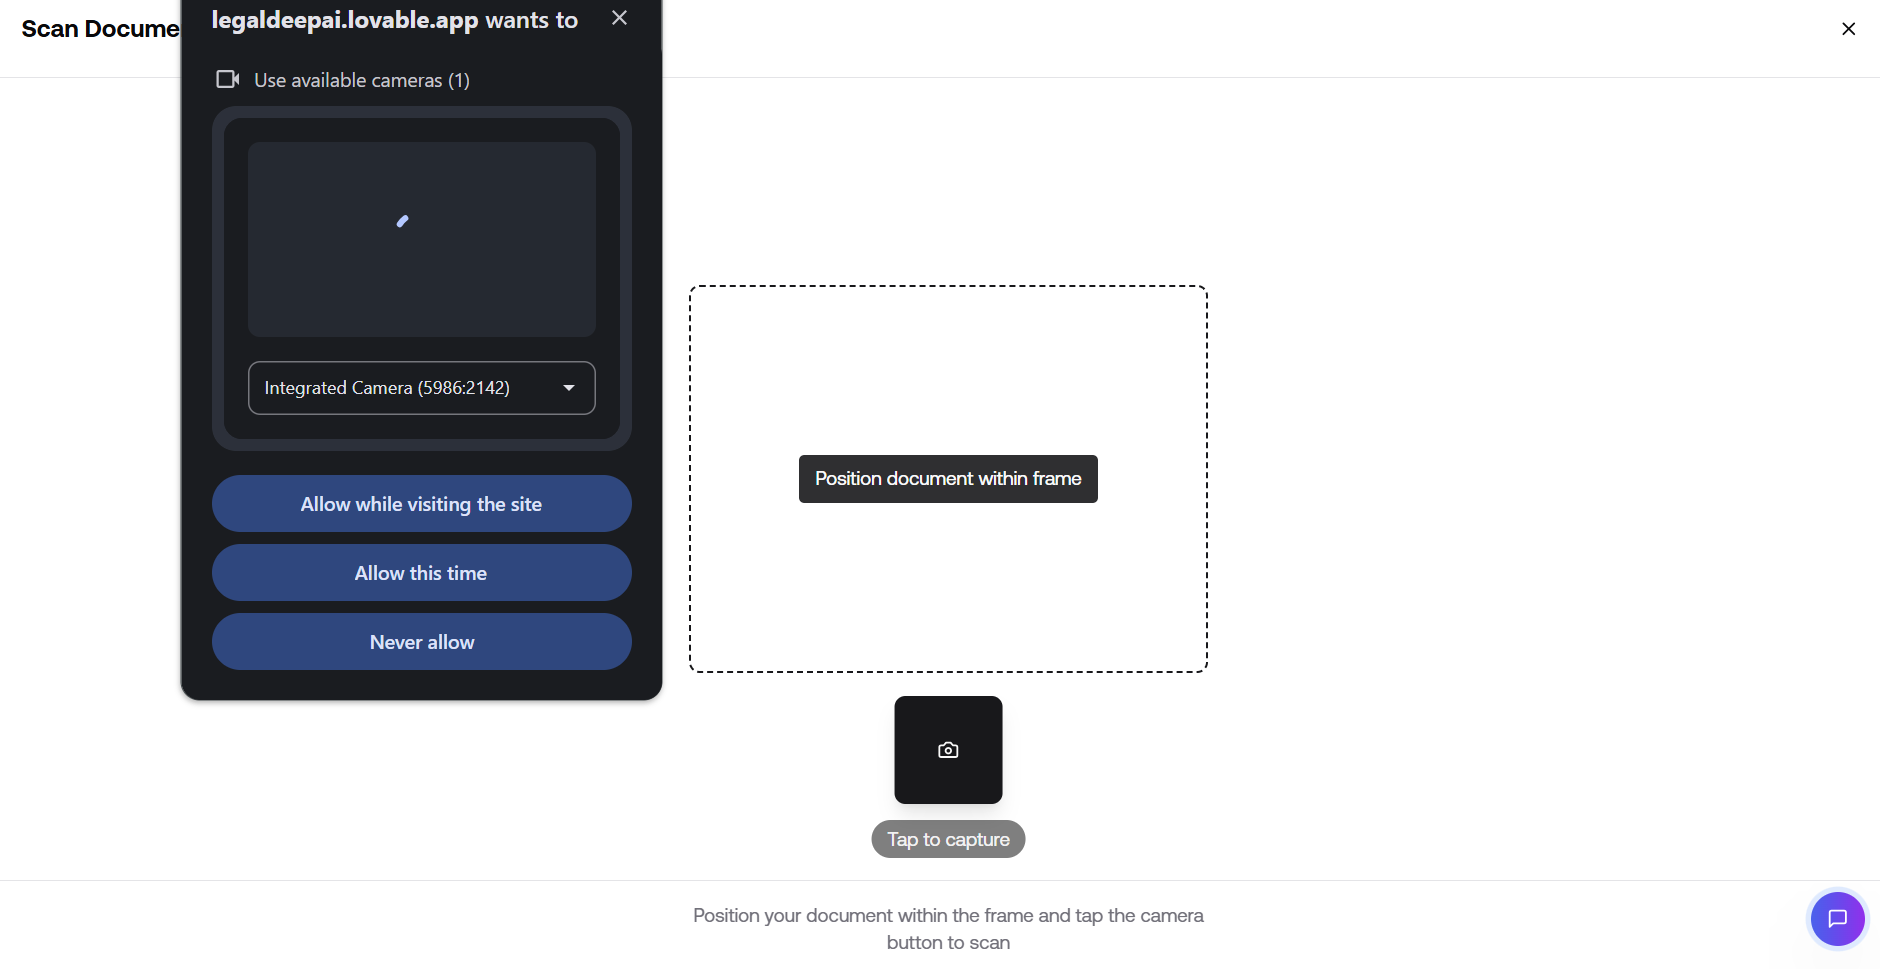
Task: Open the chat bubble widget
Action: (1837, 918)
